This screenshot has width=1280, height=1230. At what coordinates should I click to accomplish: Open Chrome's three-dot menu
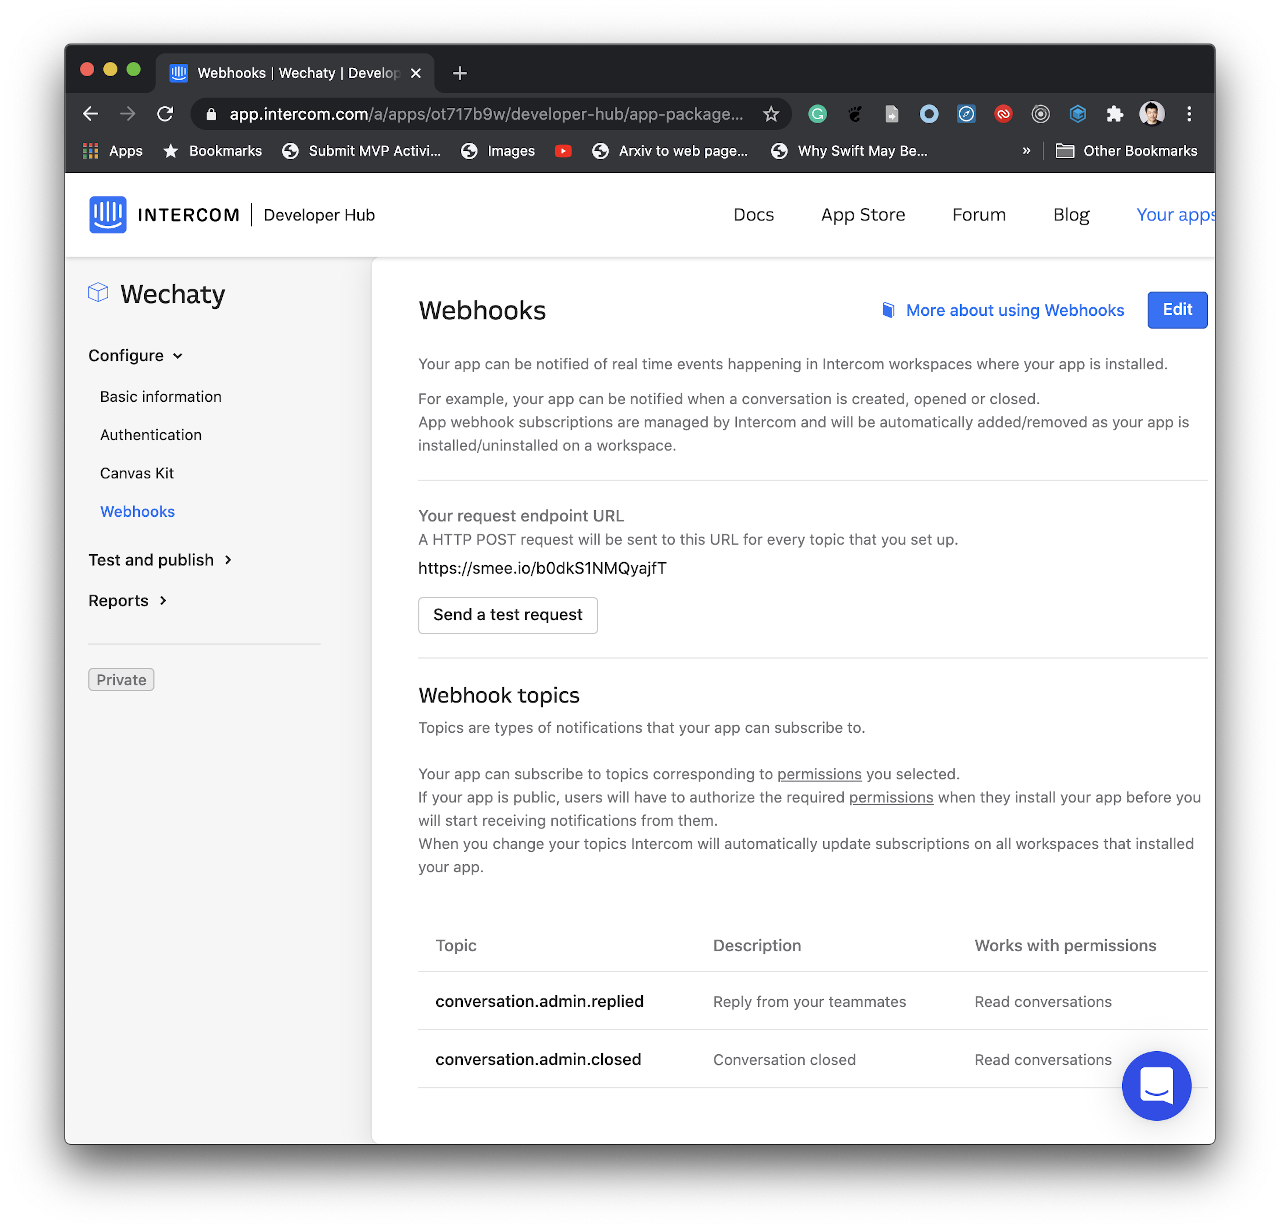(x=1189, y=114)
